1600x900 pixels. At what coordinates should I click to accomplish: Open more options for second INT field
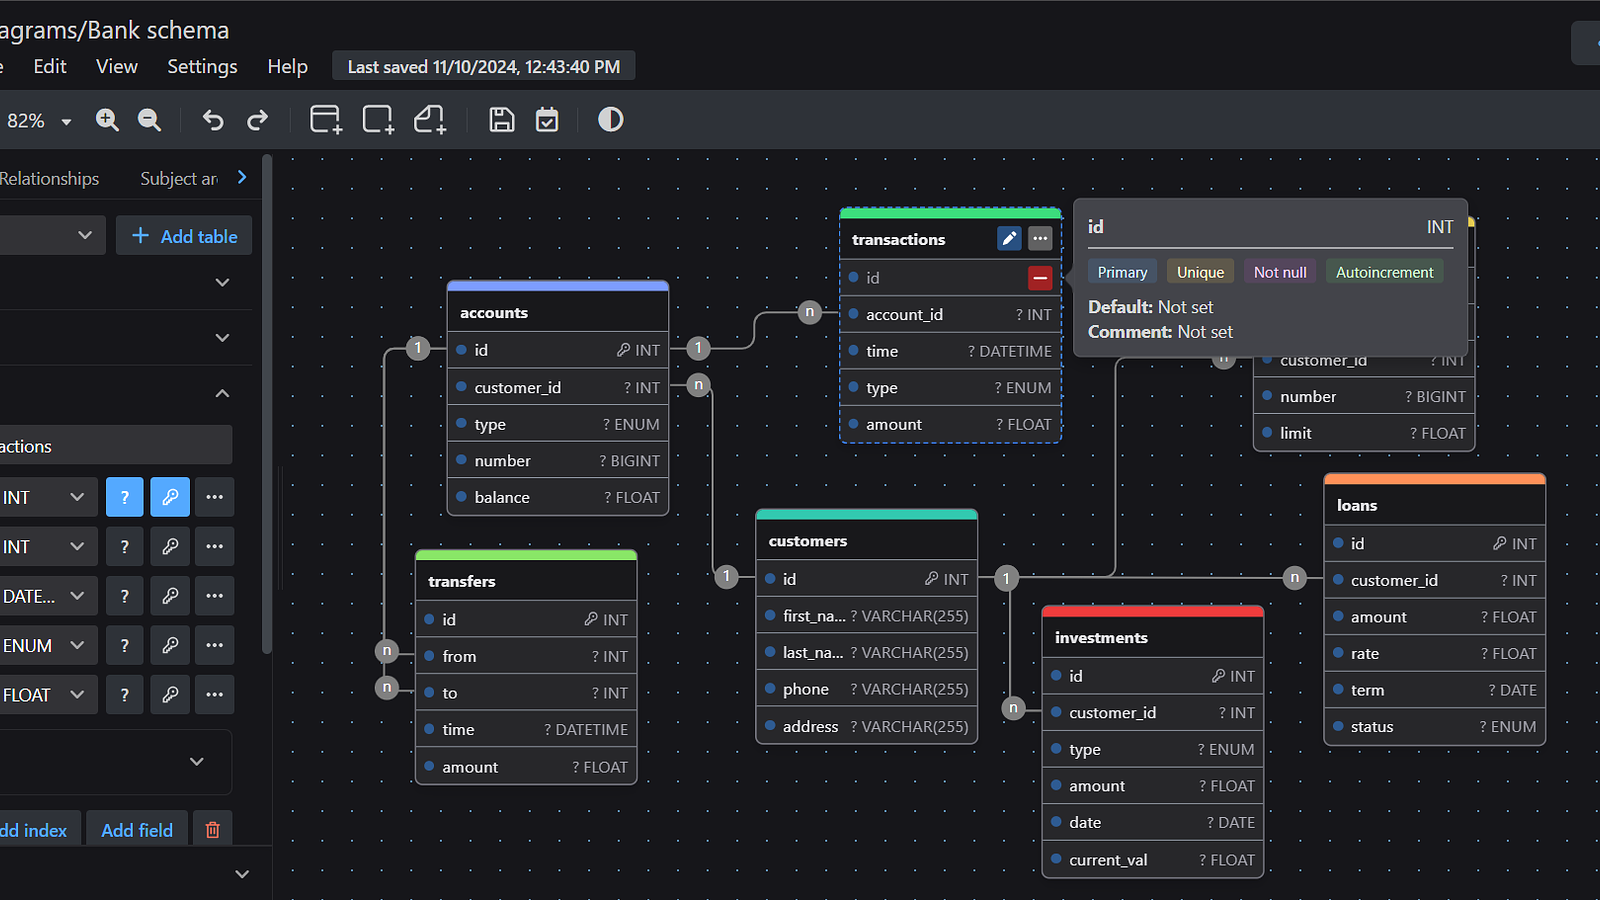(x=215, y=546)
